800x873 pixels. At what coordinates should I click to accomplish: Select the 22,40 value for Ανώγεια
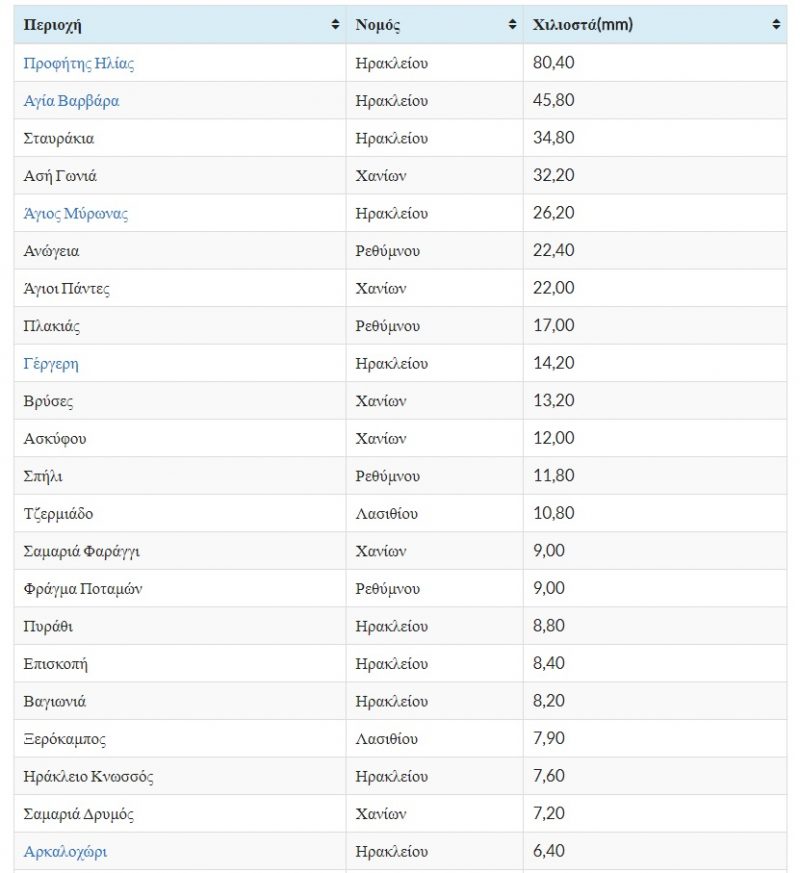pyautogui.click(x=554, y=251)
